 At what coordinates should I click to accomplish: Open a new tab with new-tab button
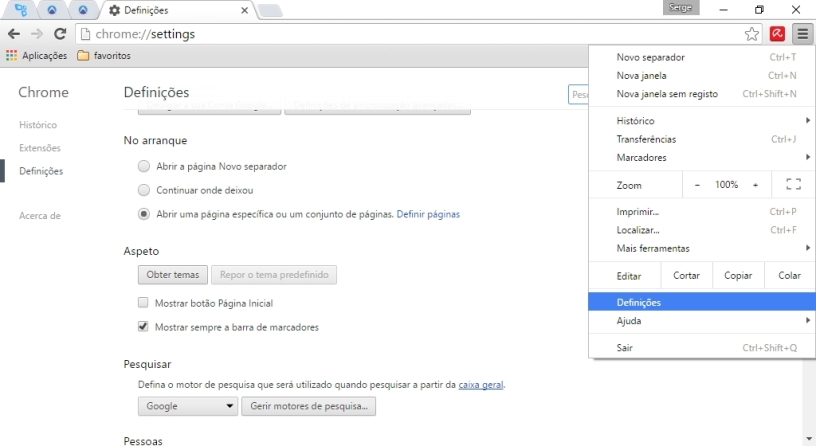point(270,11)
